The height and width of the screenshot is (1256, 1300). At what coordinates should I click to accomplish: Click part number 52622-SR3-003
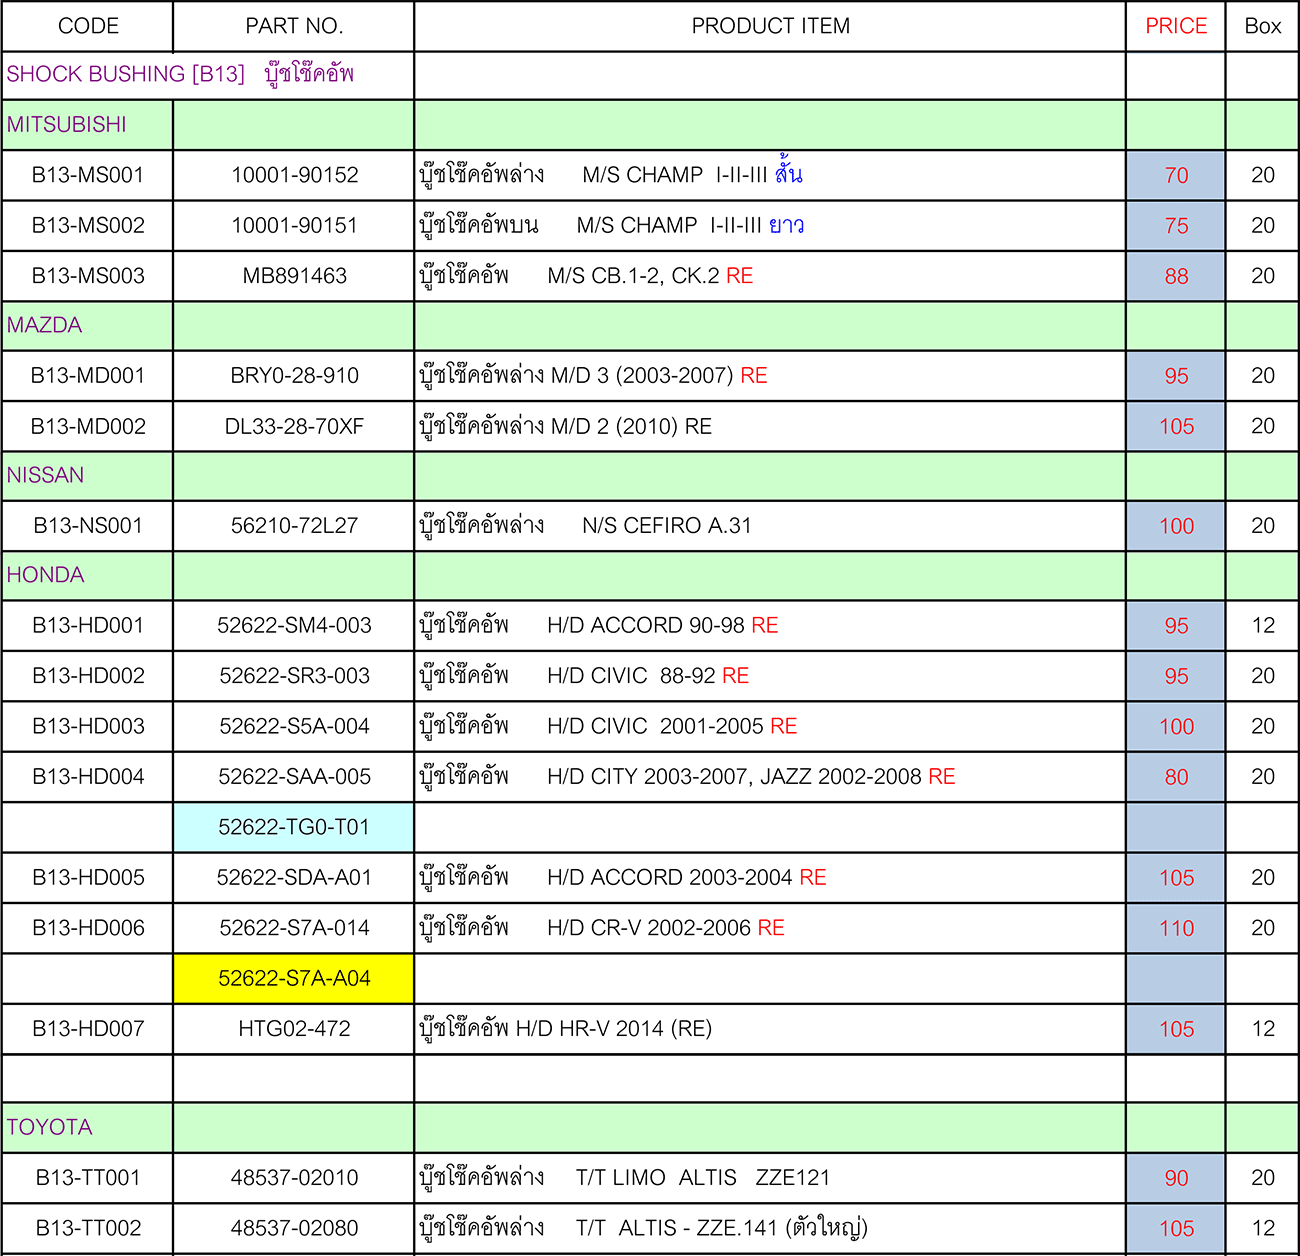294,675
